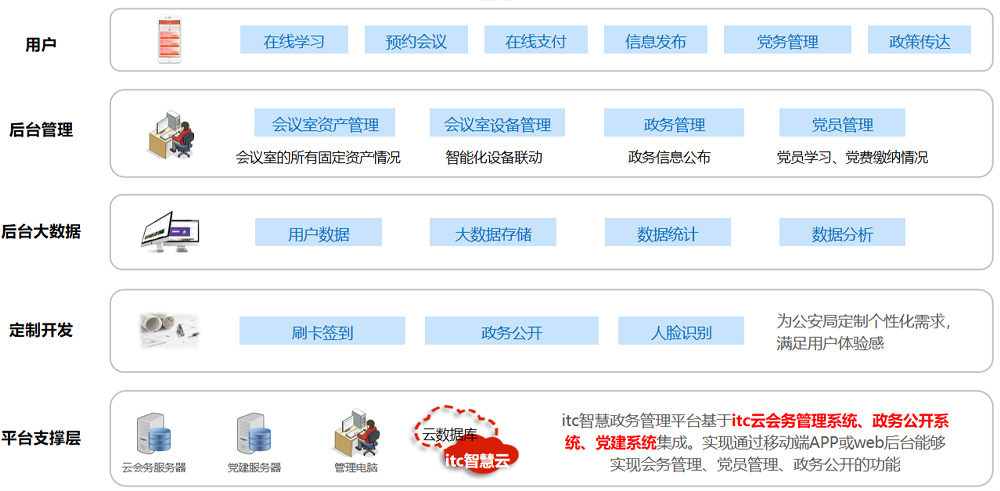Choose the 政策传达 block

click(x=919, y=41)
